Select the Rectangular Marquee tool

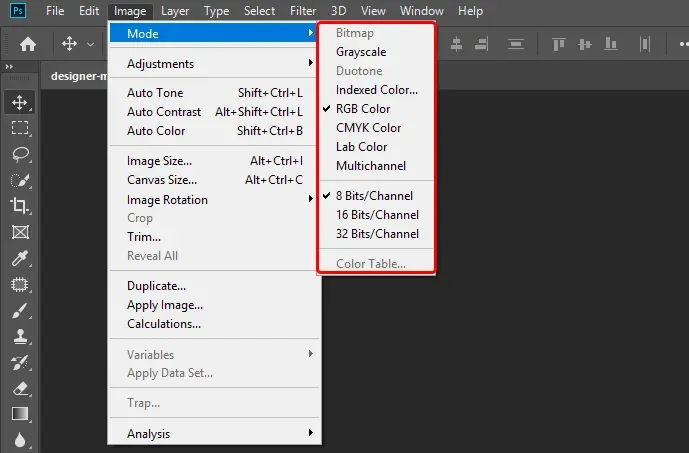coord(20,128)
